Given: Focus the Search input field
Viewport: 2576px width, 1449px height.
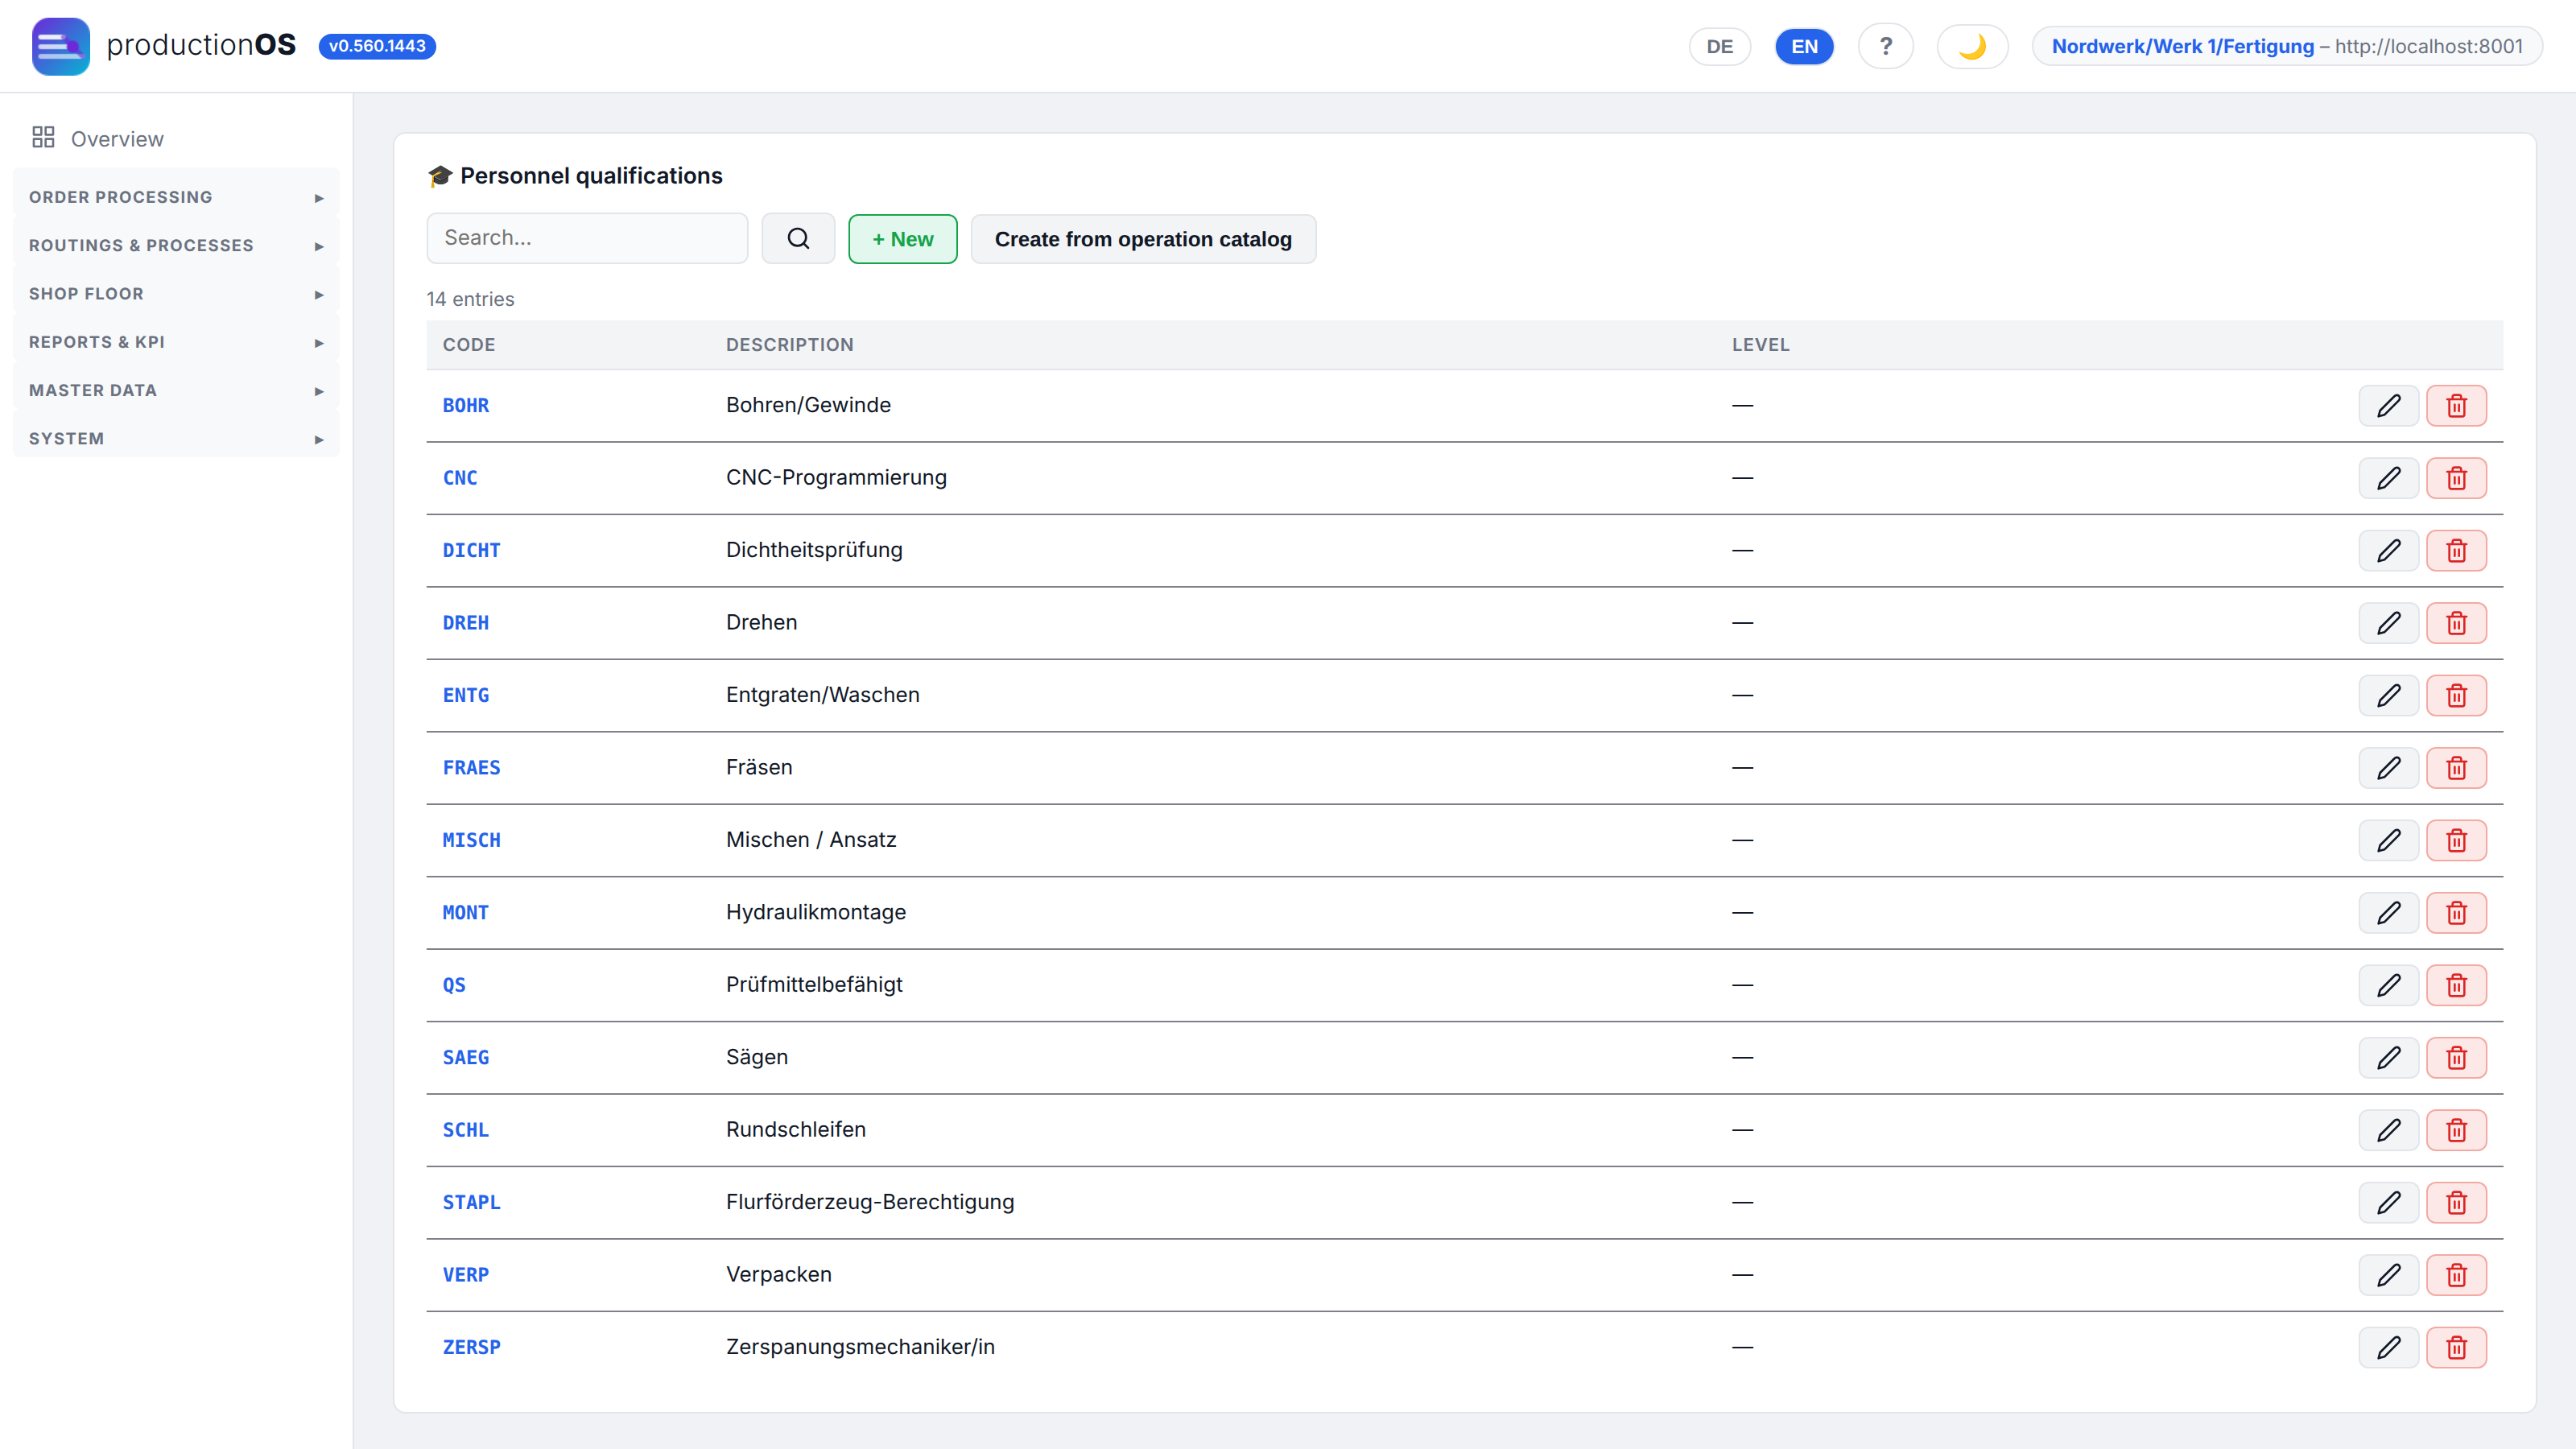Looking at the screenshot, I should (587, 238).
